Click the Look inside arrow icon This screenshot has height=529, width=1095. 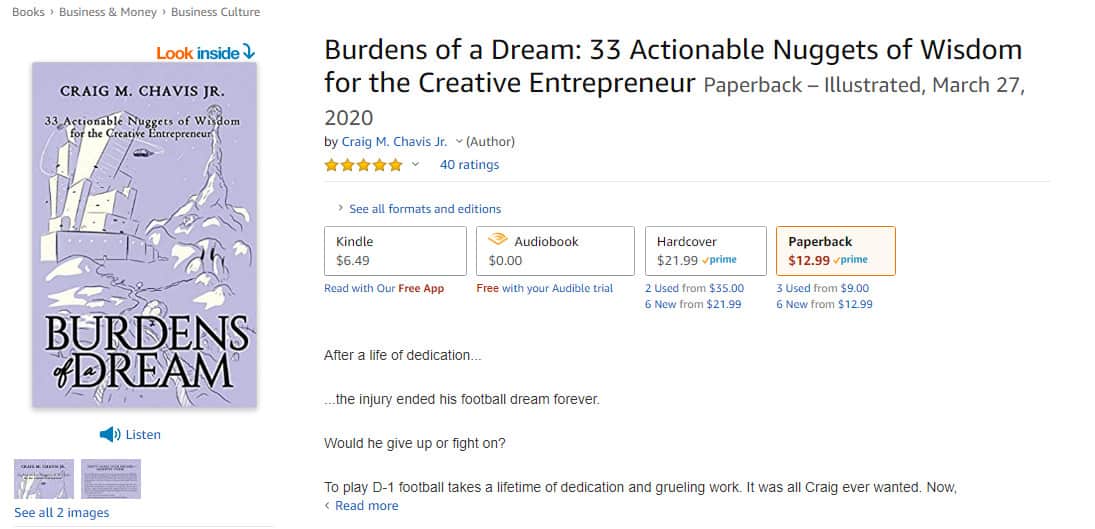[x=249, y=52]
